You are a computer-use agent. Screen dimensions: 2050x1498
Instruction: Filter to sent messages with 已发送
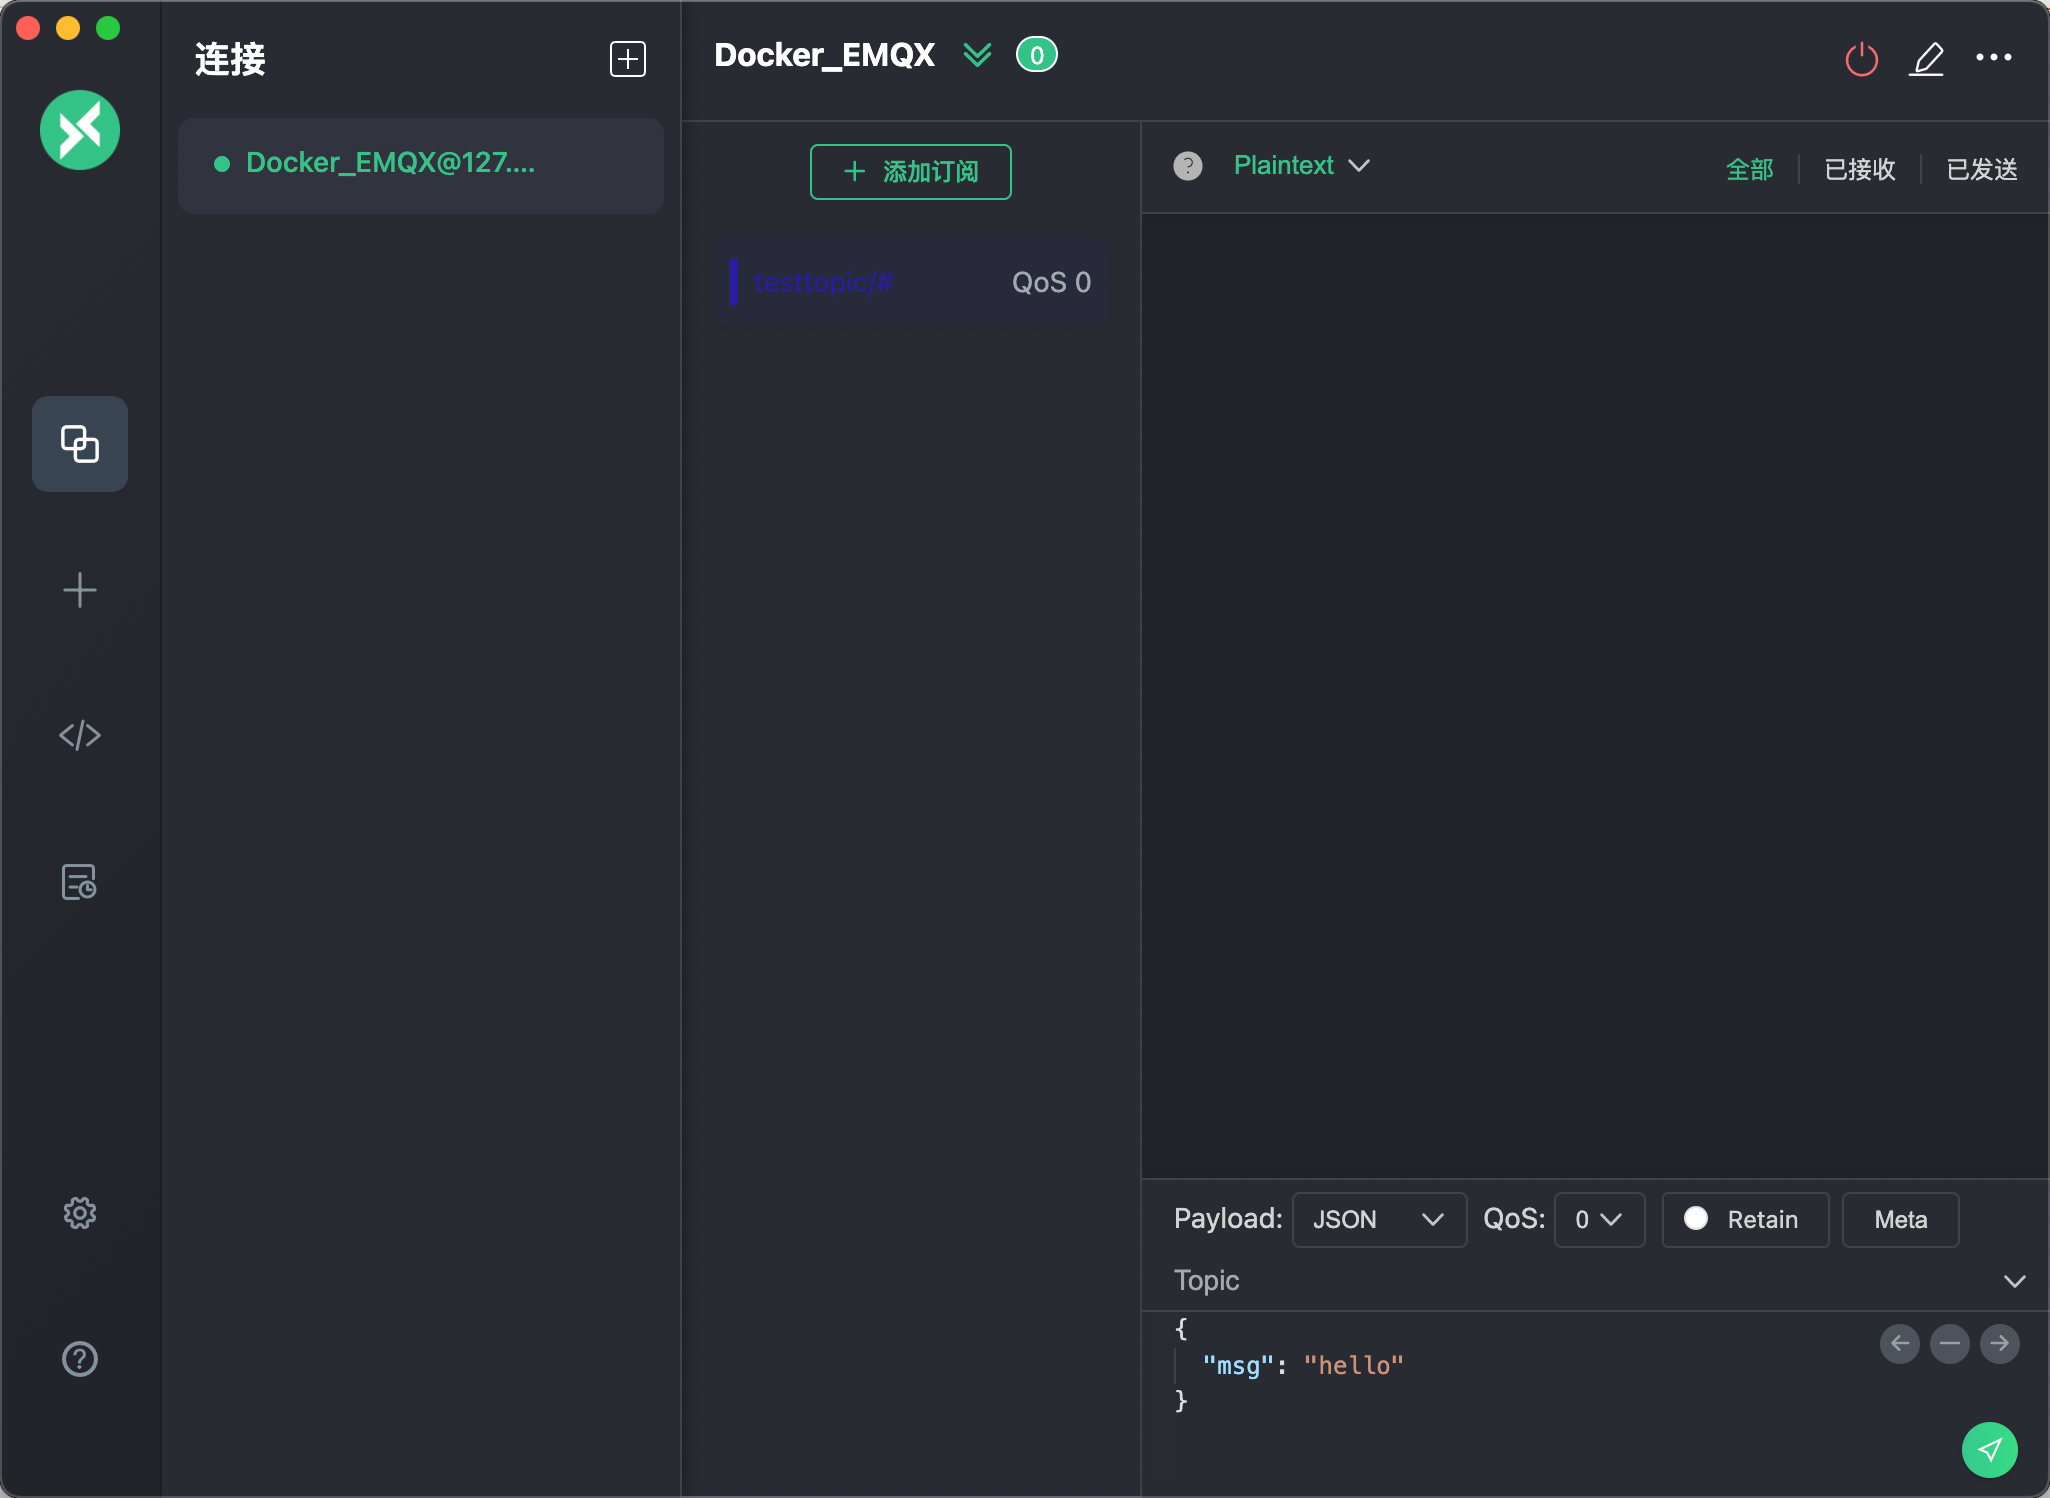pyautogui.click(x=1982, y=169)
